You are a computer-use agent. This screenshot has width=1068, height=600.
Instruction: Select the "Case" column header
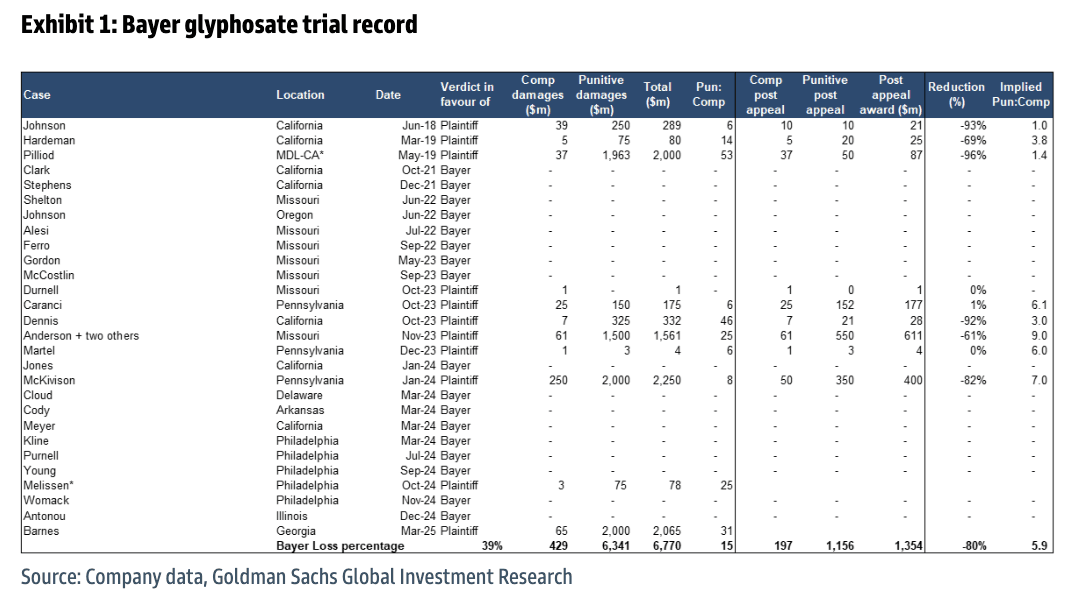37,95
